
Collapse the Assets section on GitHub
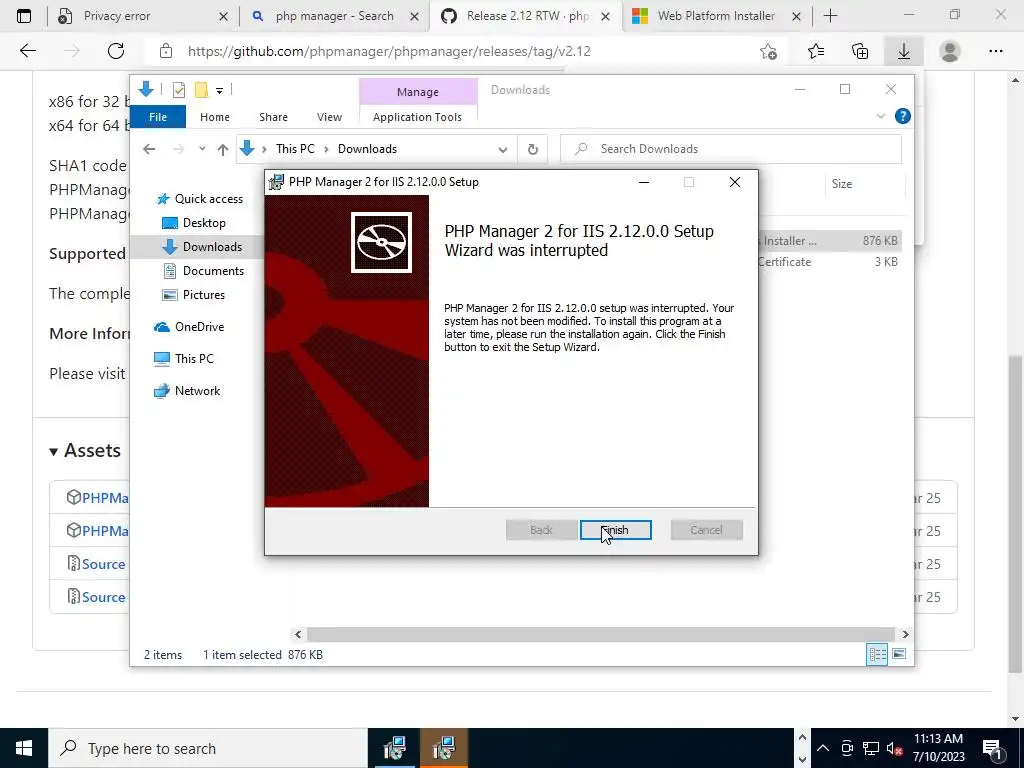[85, 451]
